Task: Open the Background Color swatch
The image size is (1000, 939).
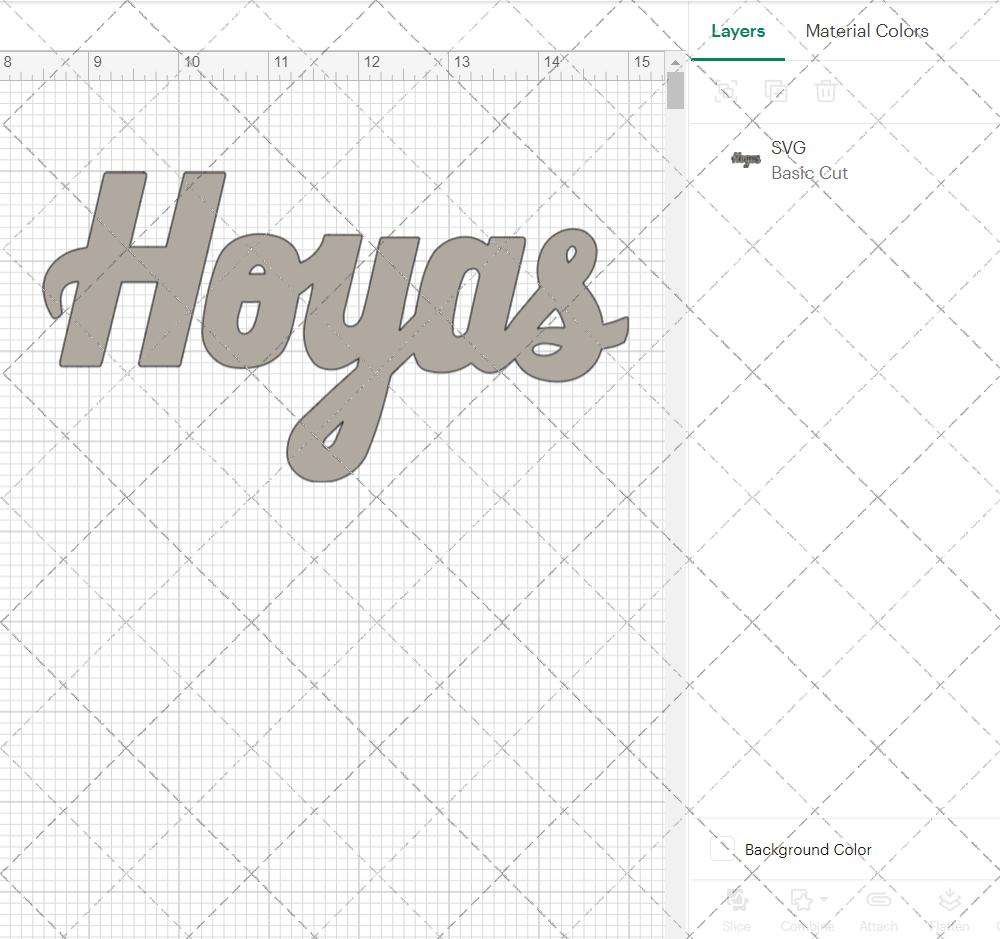Action: click(x=723, y=849)
